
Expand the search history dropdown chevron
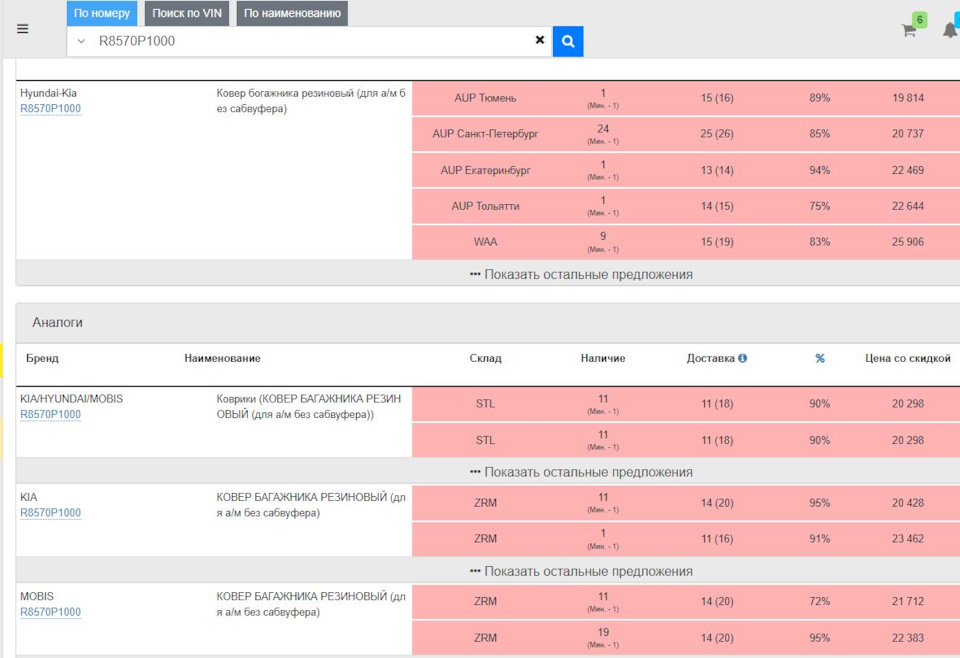coord(81,41)
